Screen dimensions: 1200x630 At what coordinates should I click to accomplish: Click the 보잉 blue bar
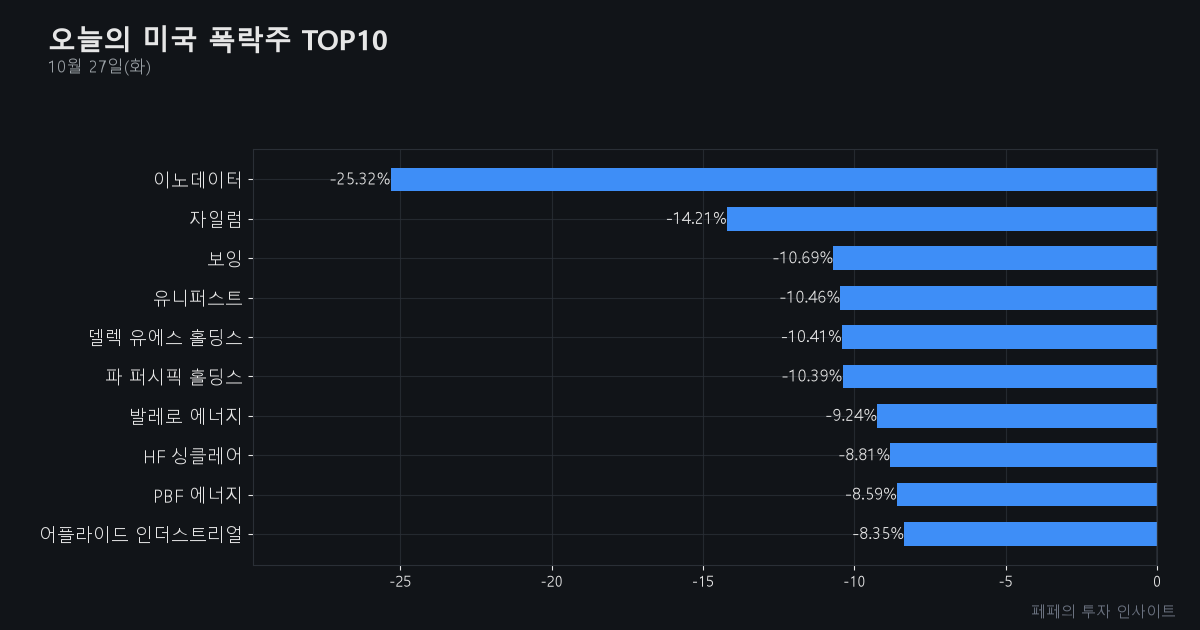[x=995, y=258]
